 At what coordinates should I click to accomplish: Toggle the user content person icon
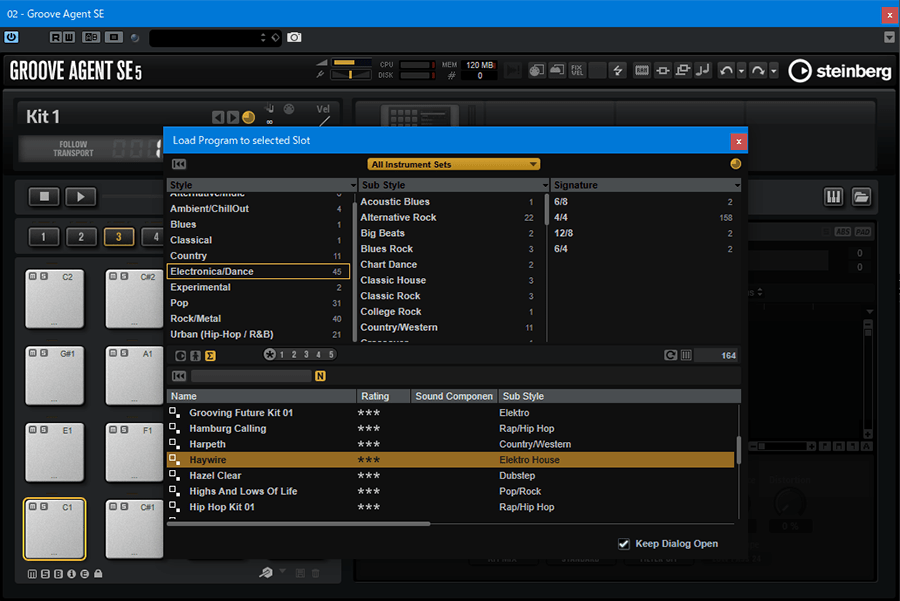pos(196,356)
